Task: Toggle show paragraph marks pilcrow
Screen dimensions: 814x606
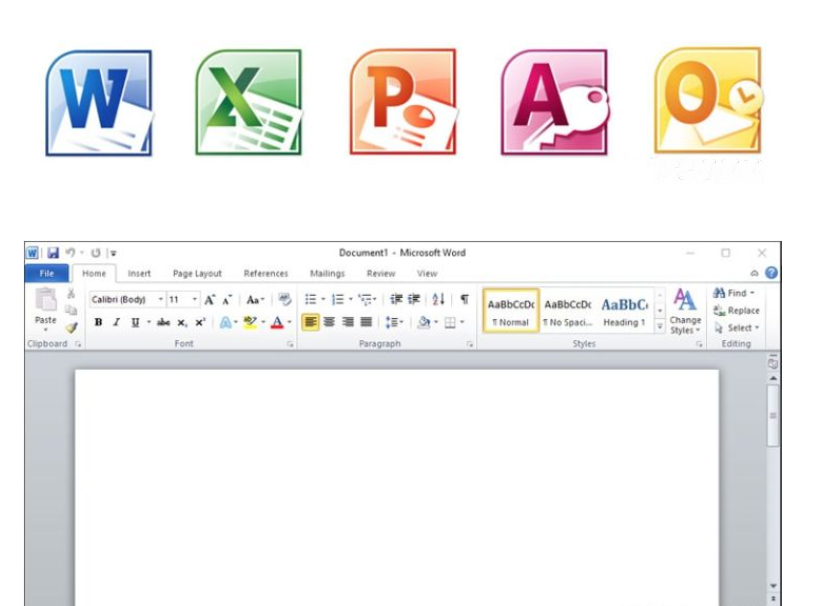Action: click(x=464, y=299)
